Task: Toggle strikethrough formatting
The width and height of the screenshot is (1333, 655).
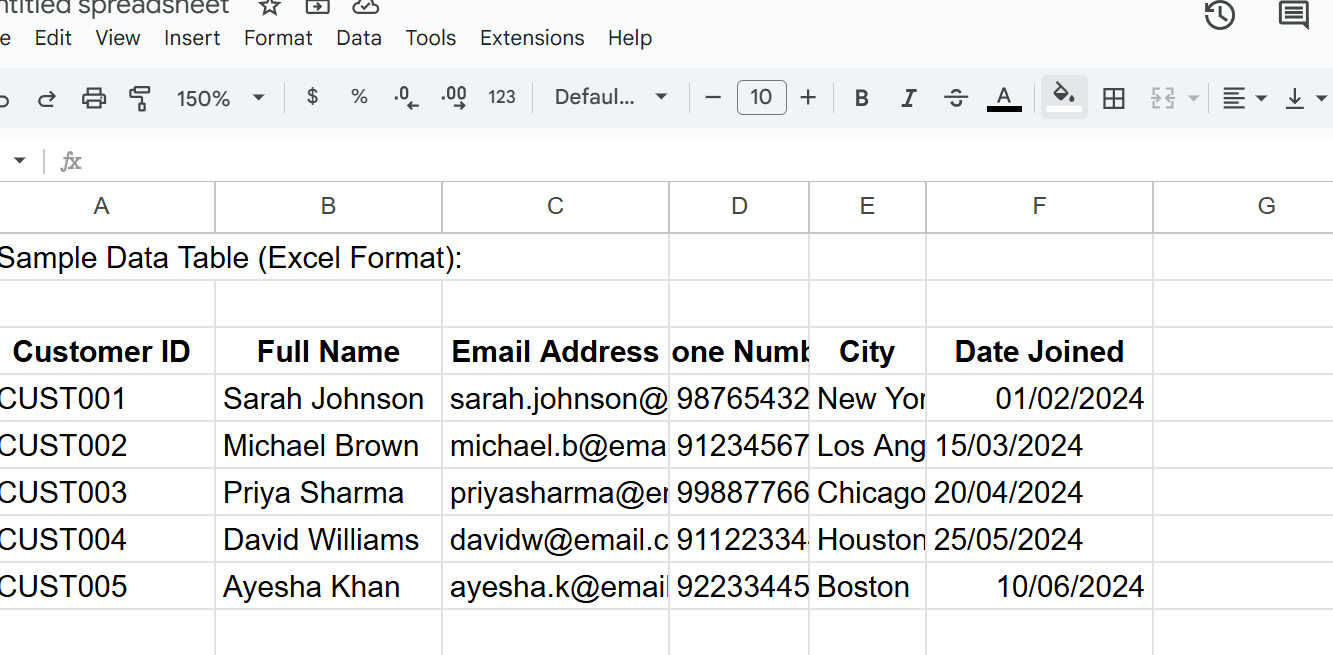Action: (x=956, y=98)
